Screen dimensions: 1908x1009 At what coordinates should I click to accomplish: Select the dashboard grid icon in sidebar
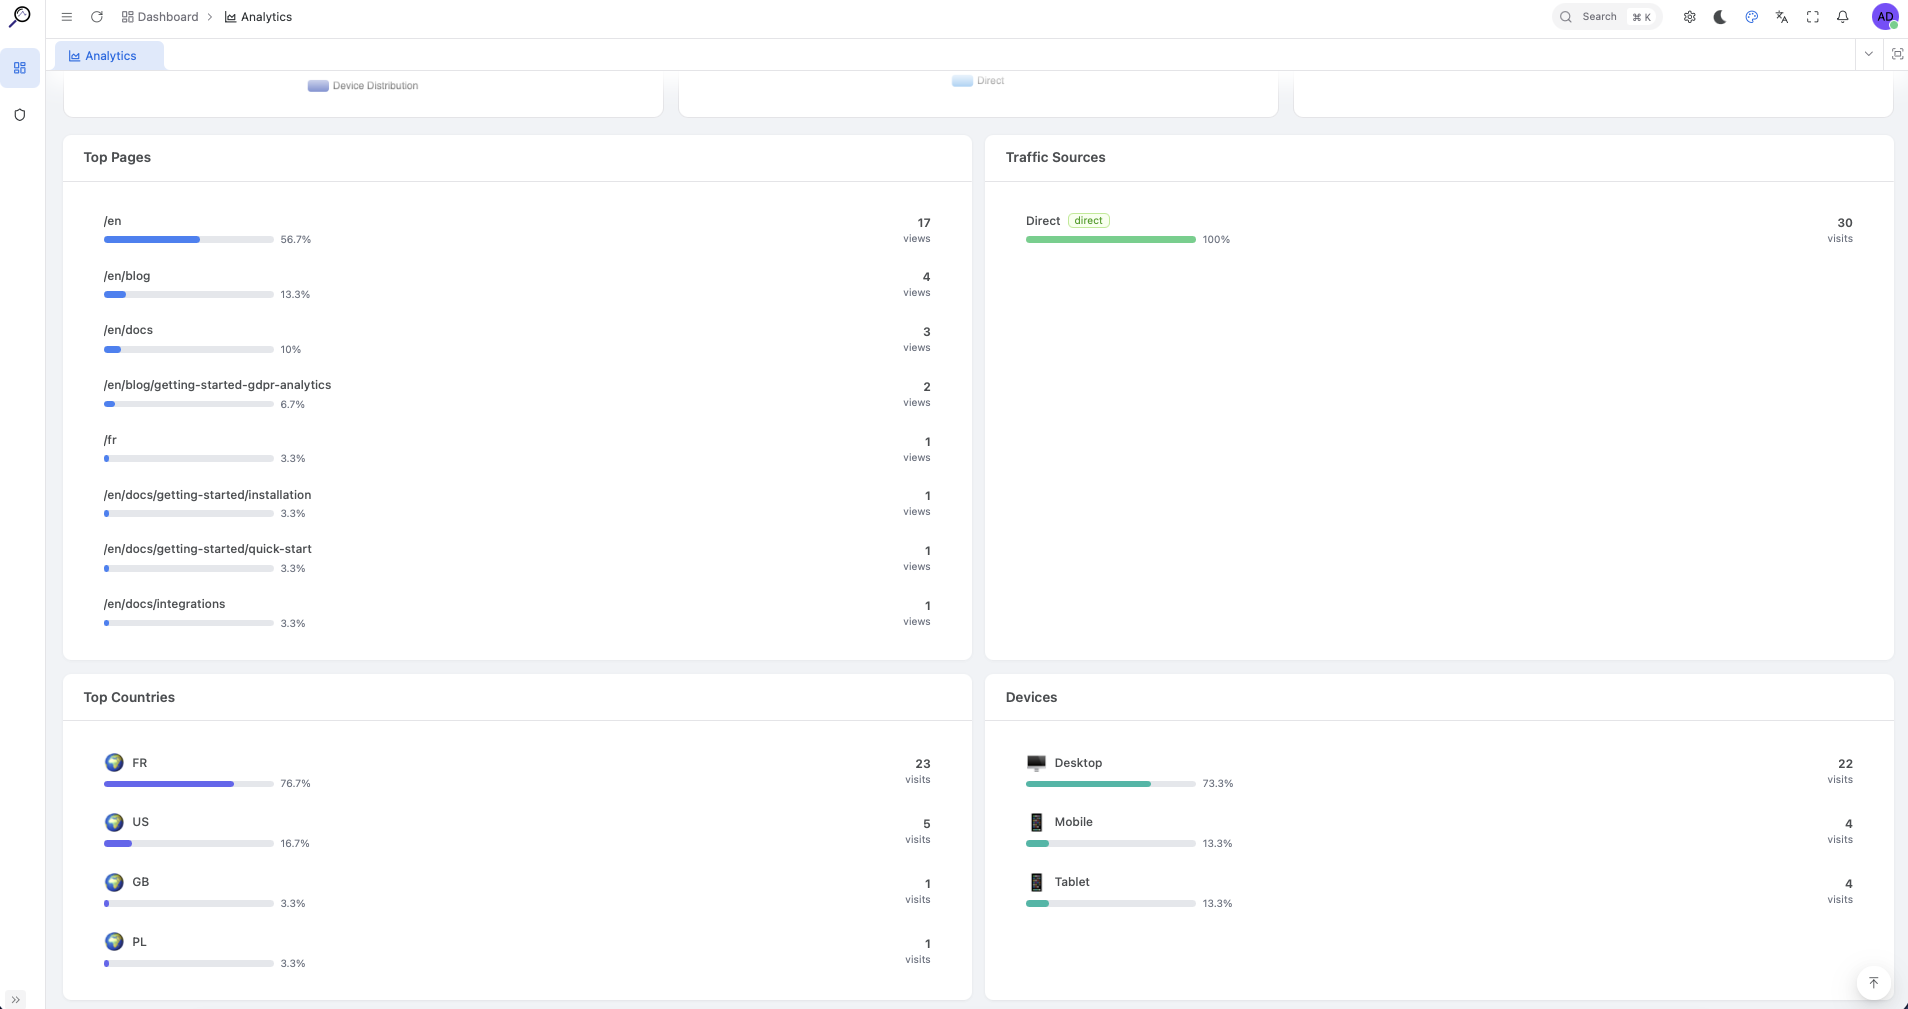(19, 67)
